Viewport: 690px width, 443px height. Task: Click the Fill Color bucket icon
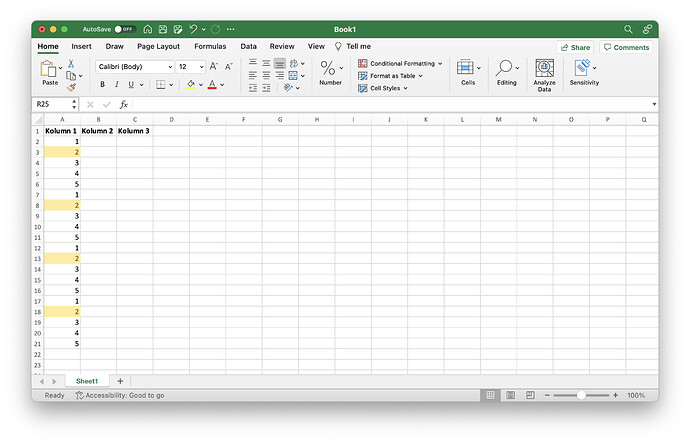pos(191,84)
